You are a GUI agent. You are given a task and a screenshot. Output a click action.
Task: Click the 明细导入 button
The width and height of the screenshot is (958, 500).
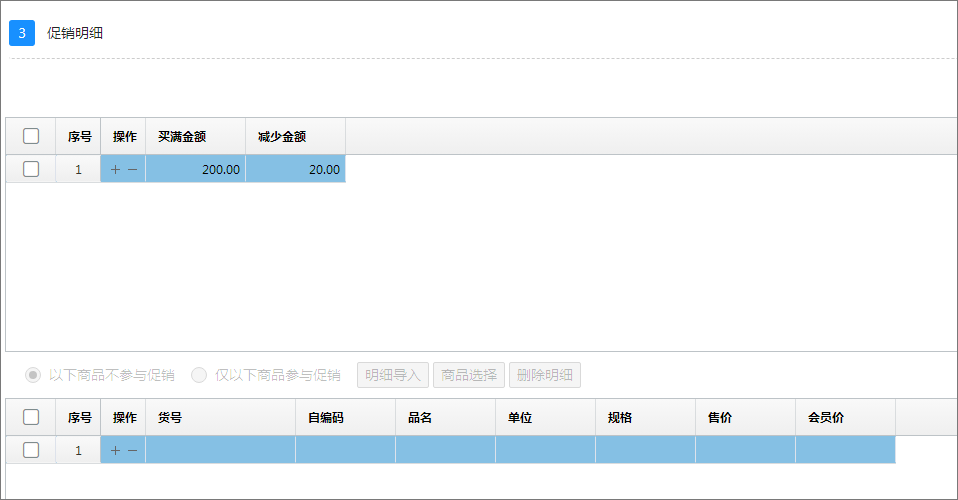click(x=393, y=375)
